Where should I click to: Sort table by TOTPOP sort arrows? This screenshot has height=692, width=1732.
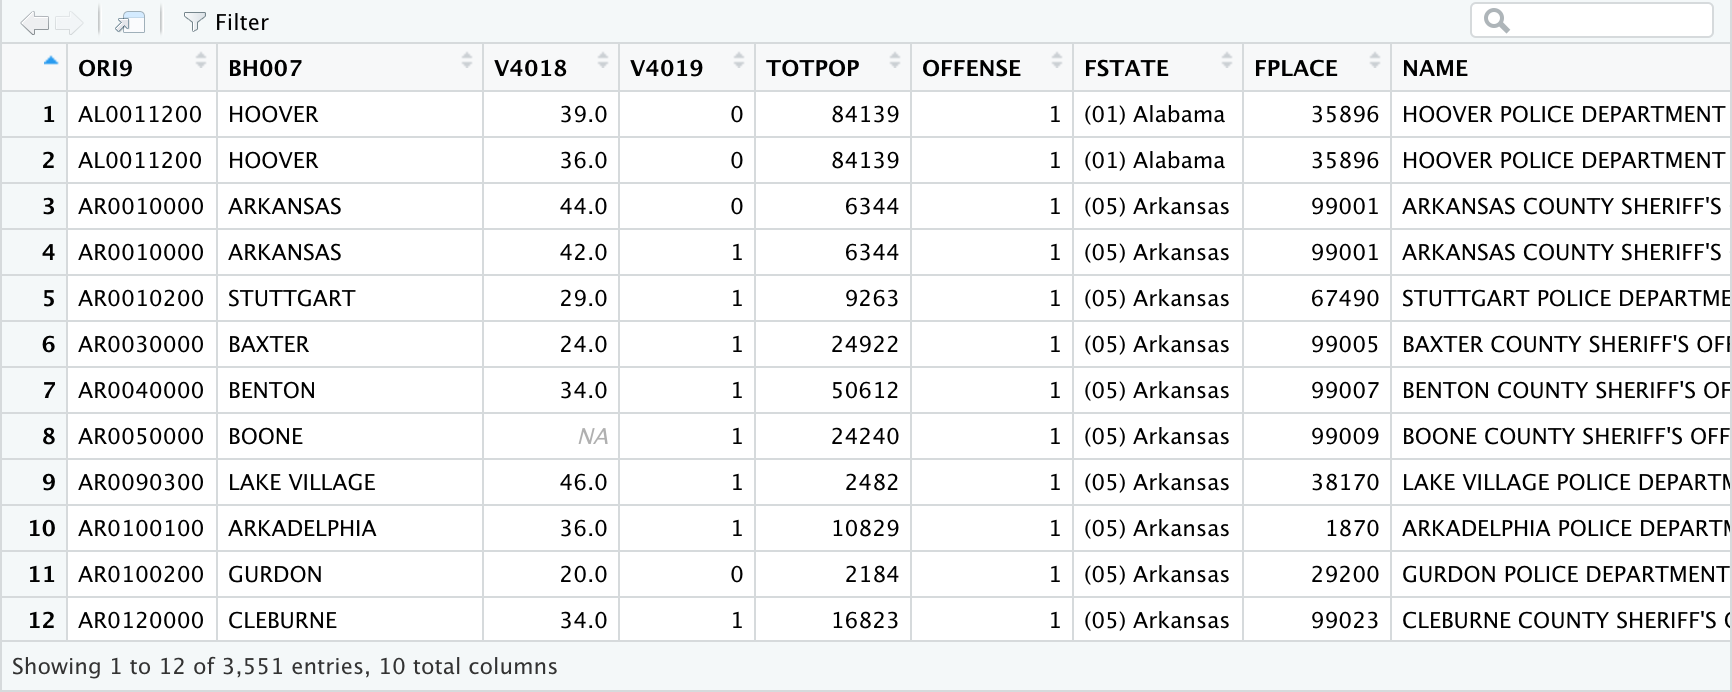pos(894,61)
